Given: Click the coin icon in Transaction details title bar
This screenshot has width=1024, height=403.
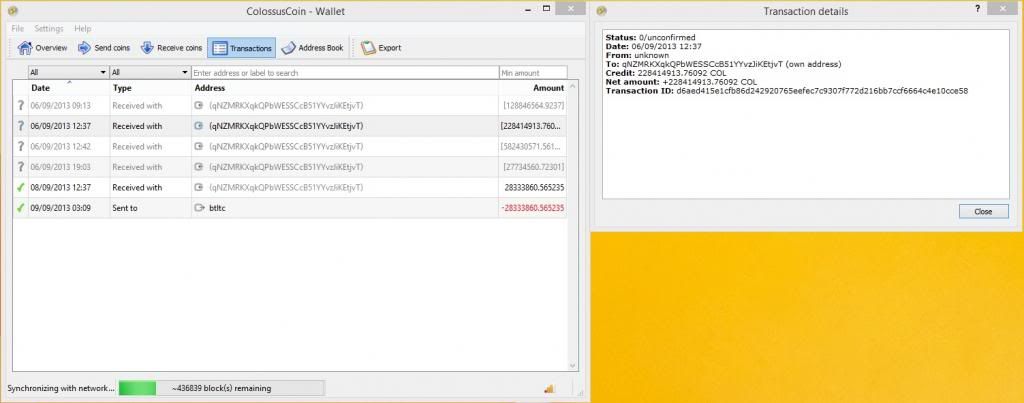Looking at the screenshot, I should click(x=601, y=10).
